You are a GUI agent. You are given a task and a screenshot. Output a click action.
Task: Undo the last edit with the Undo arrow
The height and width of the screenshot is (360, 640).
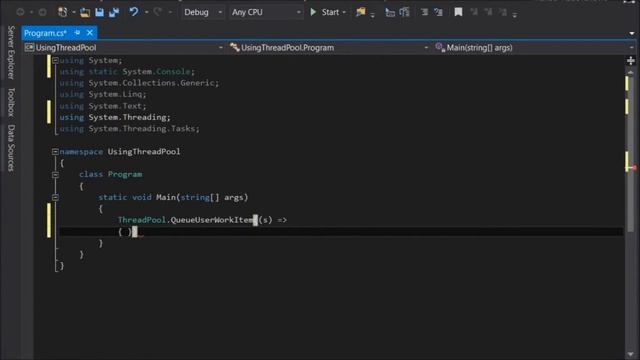click(133, 12)
